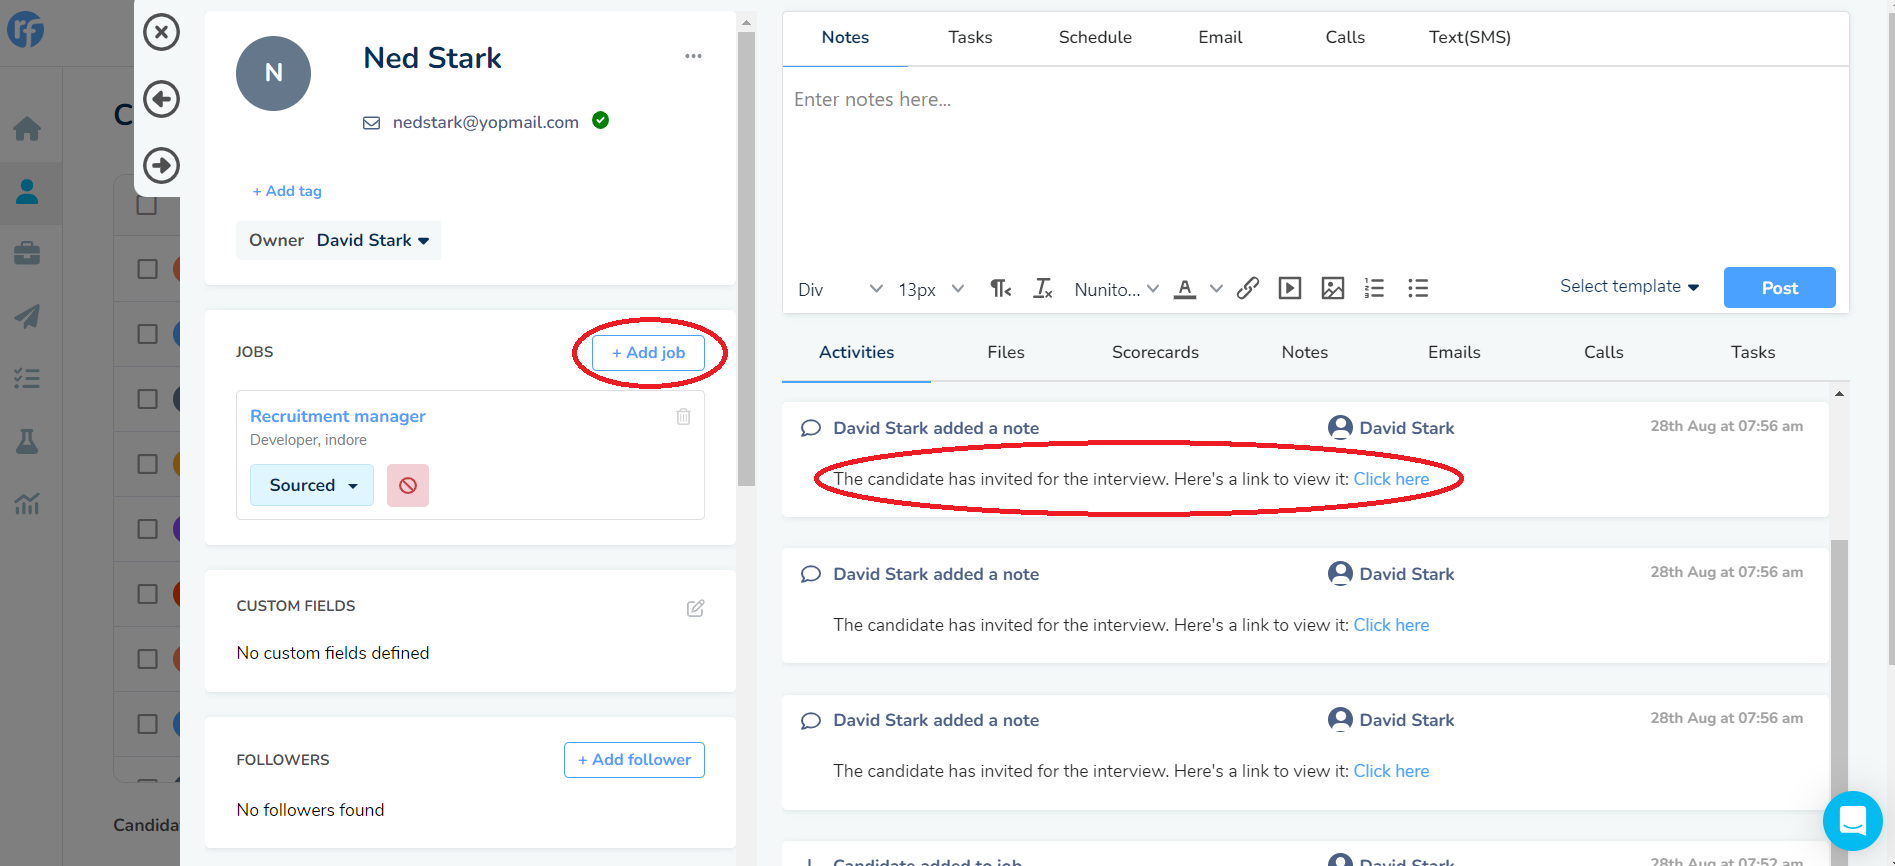Image resolution: width=1895 pixels, height=866 pixels.
Task: Click the + Add job button
Action: point(648,352)
